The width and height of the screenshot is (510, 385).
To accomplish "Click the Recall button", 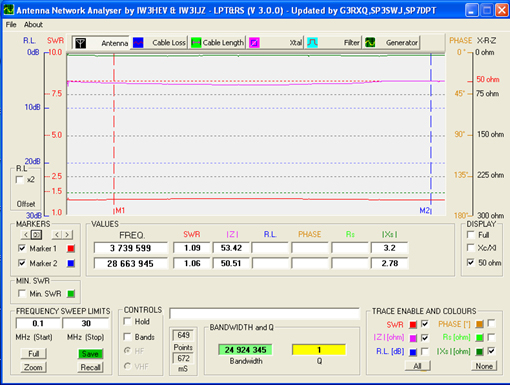I will (90, 367).
